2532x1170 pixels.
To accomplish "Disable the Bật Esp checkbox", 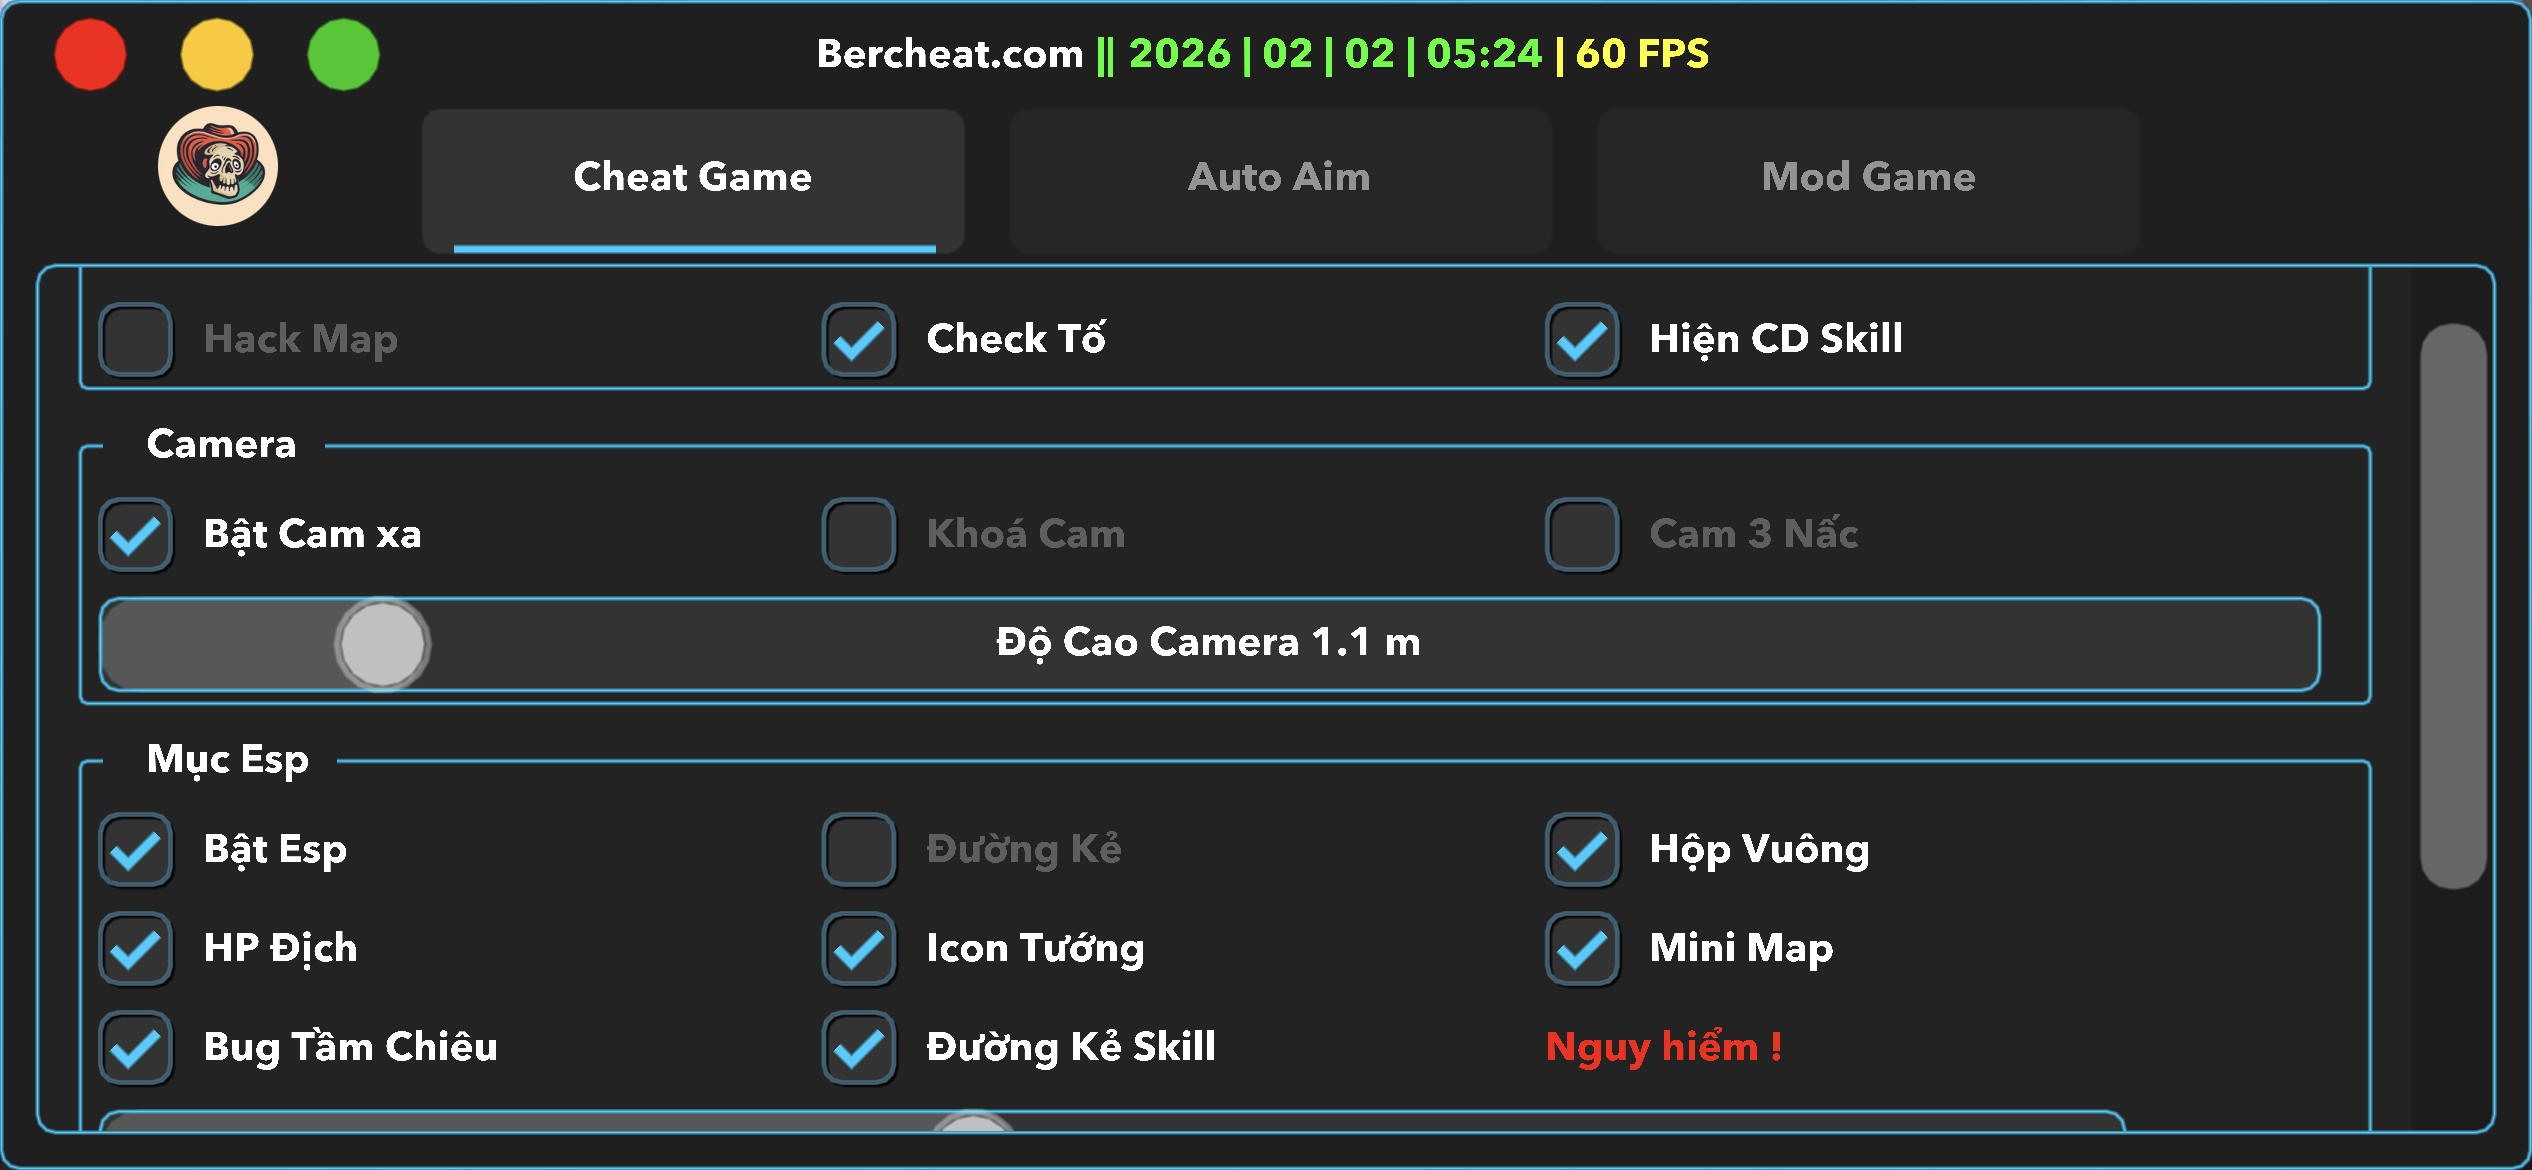I will point(135,849).
